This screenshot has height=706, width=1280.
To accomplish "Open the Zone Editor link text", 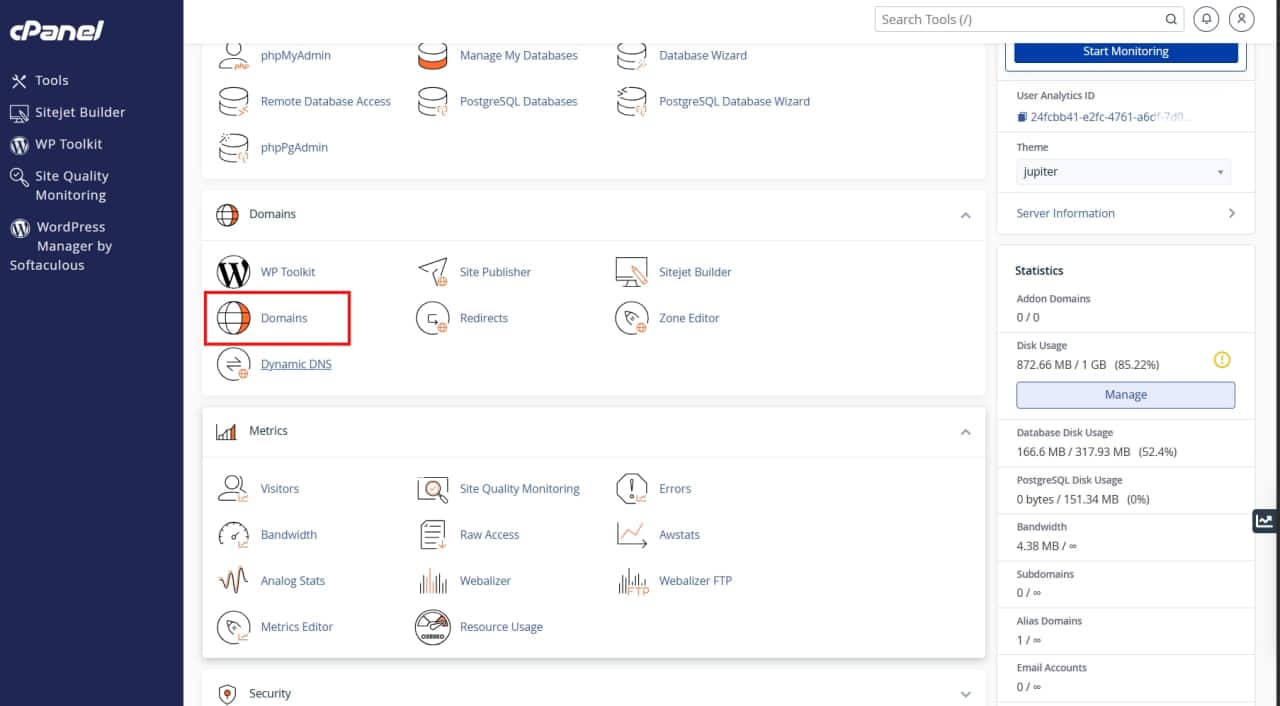I will point(689,318).
